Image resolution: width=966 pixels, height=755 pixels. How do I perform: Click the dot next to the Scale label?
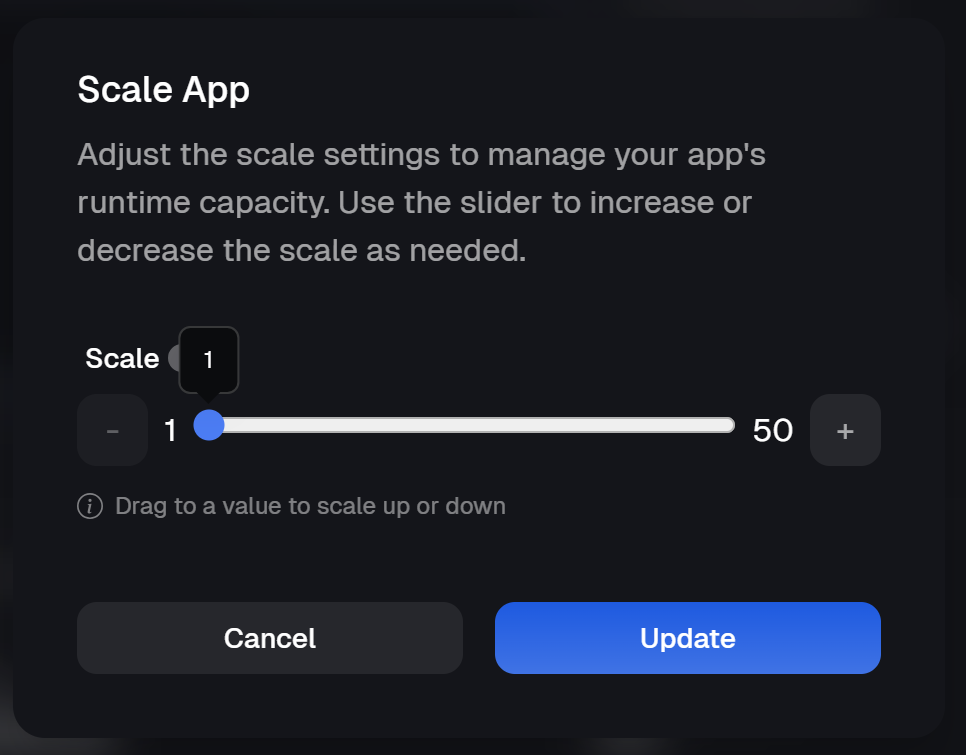[x=173, y=356]
